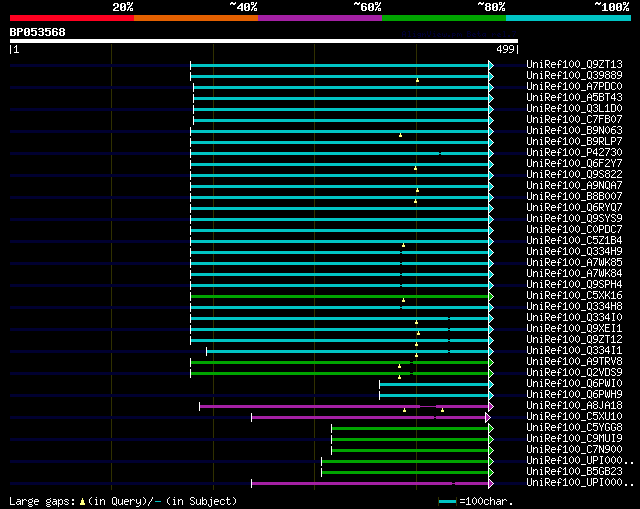
Task: Click the UniRef100_Q6PWI0 entry
Action: click(x=574, y=384)
